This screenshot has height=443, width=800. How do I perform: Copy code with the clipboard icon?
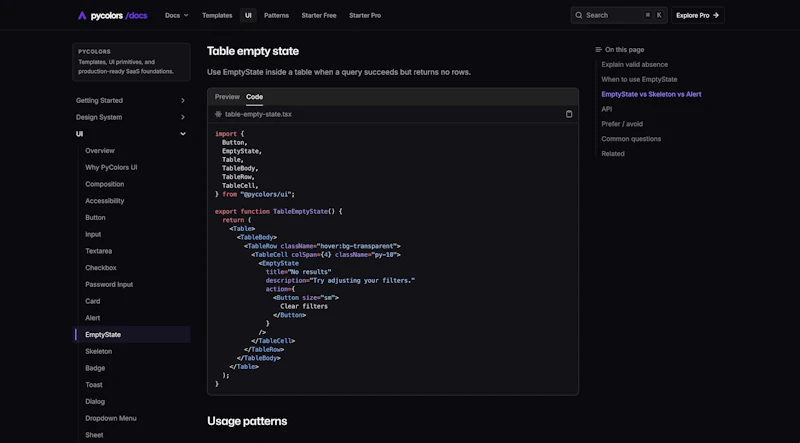pyautogui.click(x=569, y=114)
